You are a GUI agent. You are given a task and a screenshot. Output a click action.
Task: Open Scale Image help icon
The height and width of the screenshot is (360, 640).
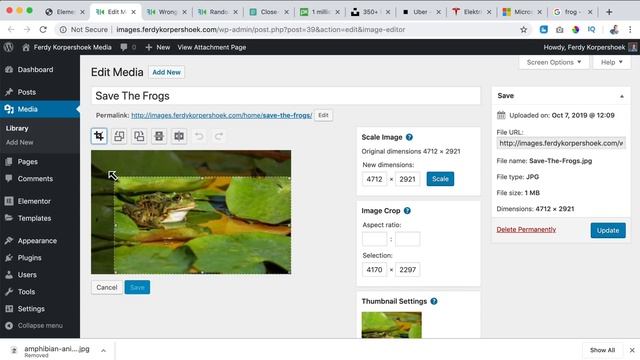click(x=409, y=137)
